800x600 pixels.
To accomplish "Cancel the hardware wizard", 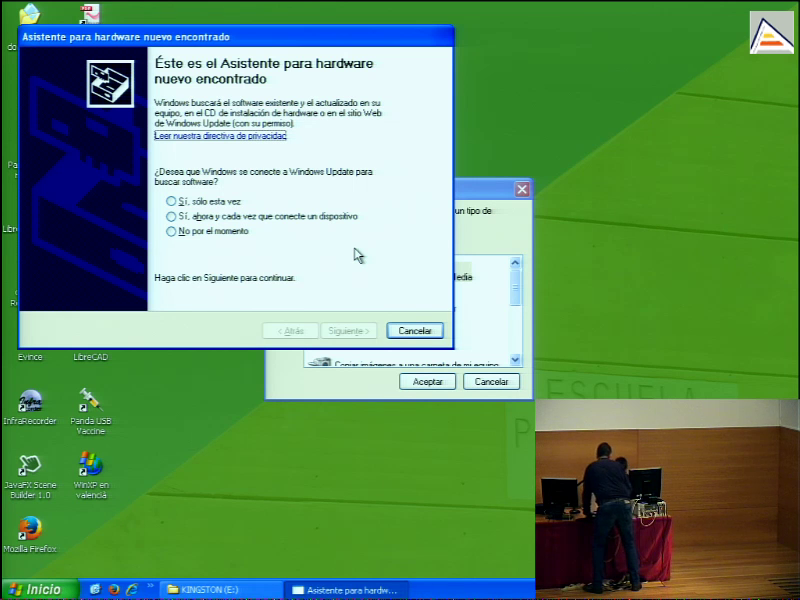I will click(x=414, y=330).
